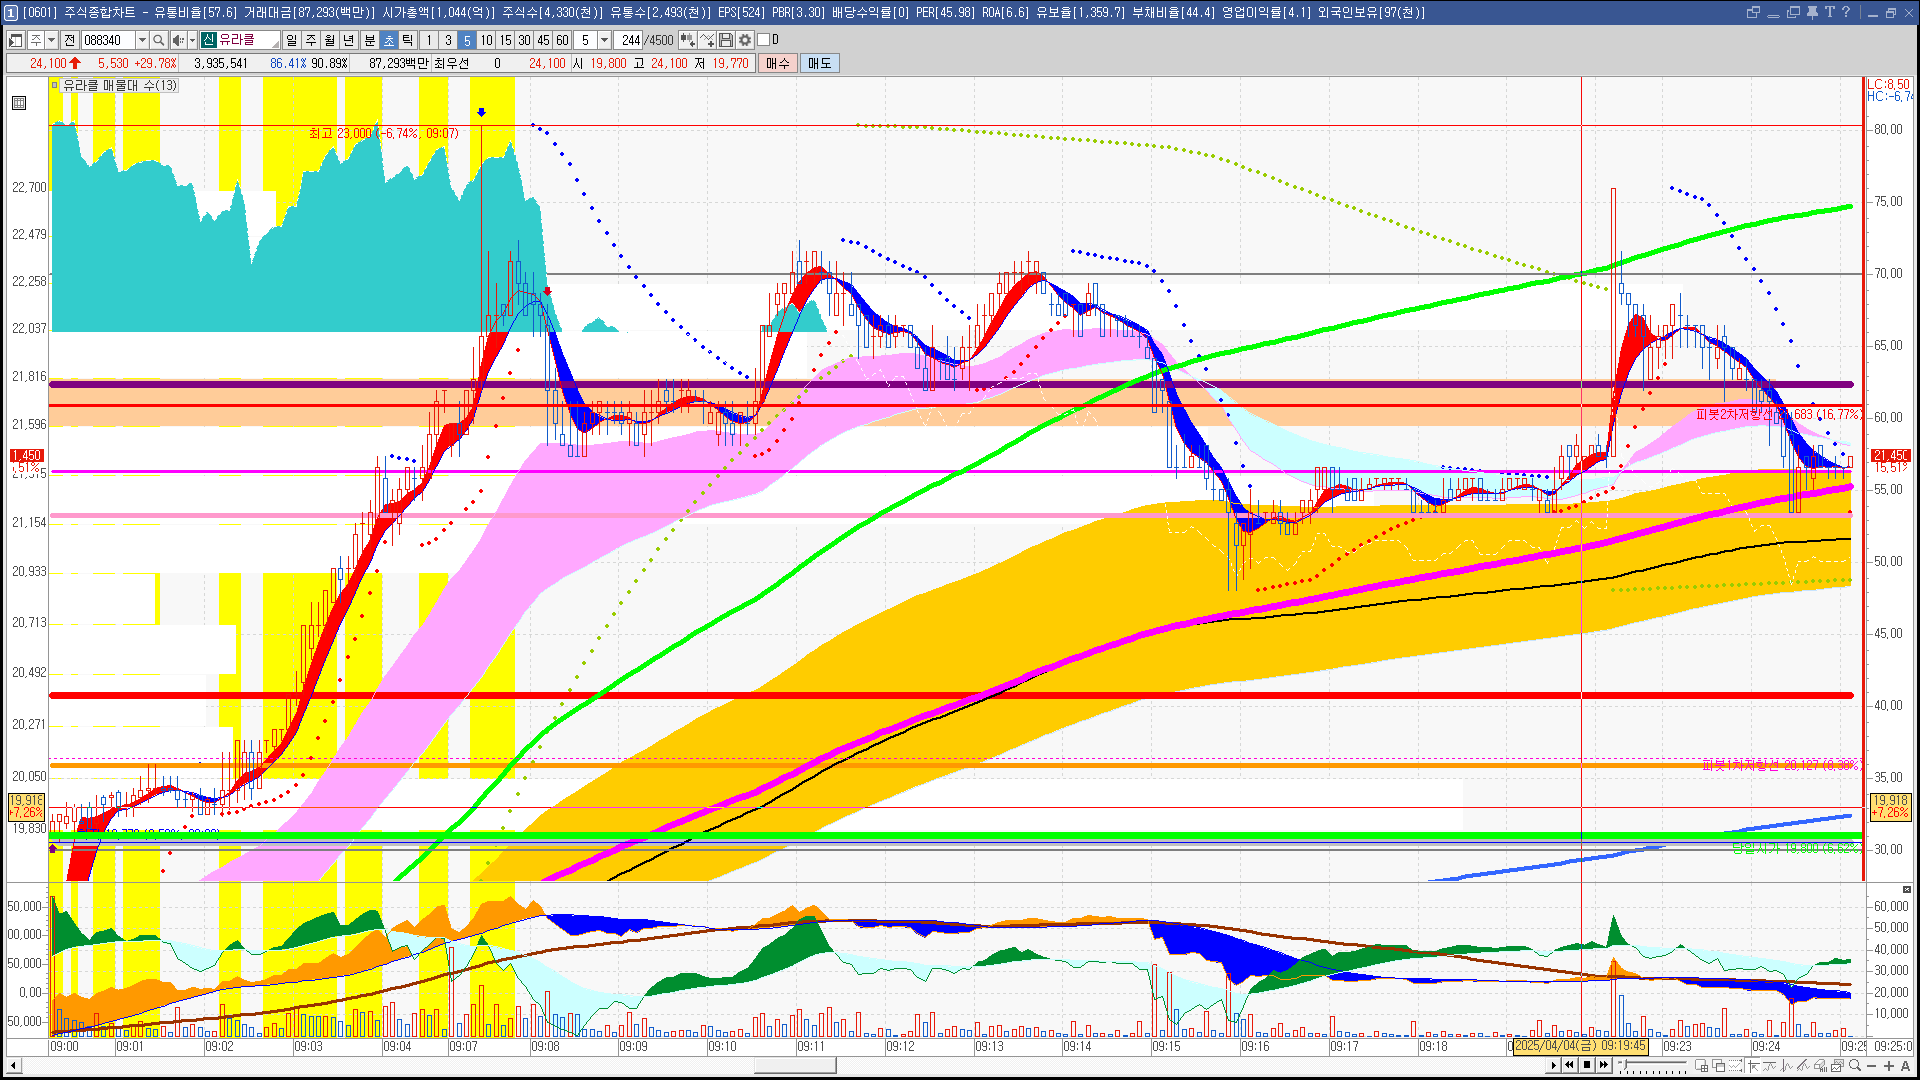
Task: Open the 주 type dropdown arrow at toolbar left
Action: pyautogui.click(x=51, y=40)
